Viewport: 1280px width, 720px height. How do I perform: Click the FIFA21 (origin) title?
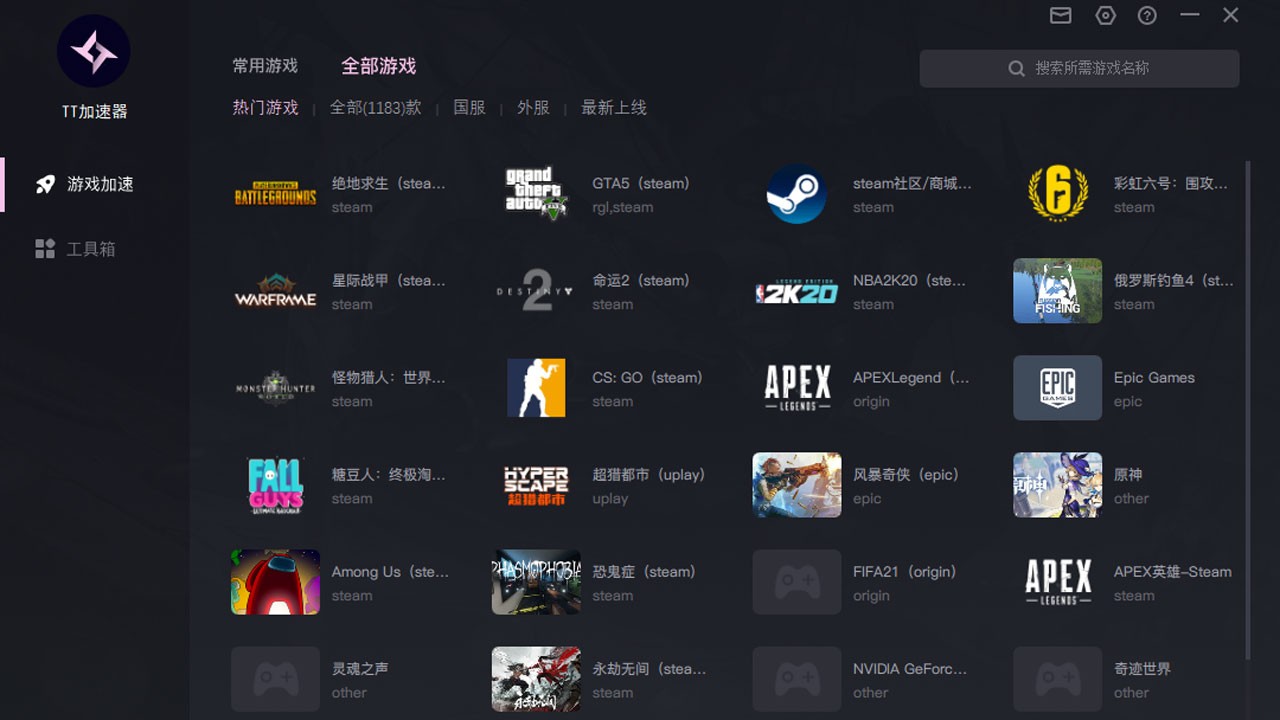[905, 572]
